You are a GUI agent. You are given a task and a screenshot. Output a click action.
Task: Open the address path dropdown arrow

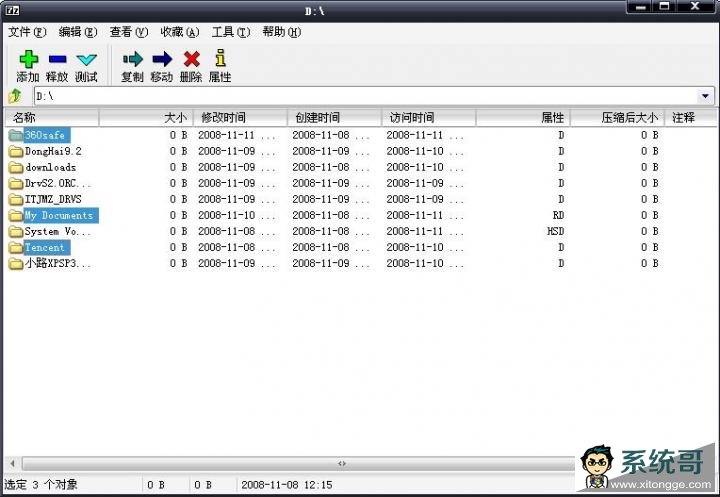coord(705,96)
